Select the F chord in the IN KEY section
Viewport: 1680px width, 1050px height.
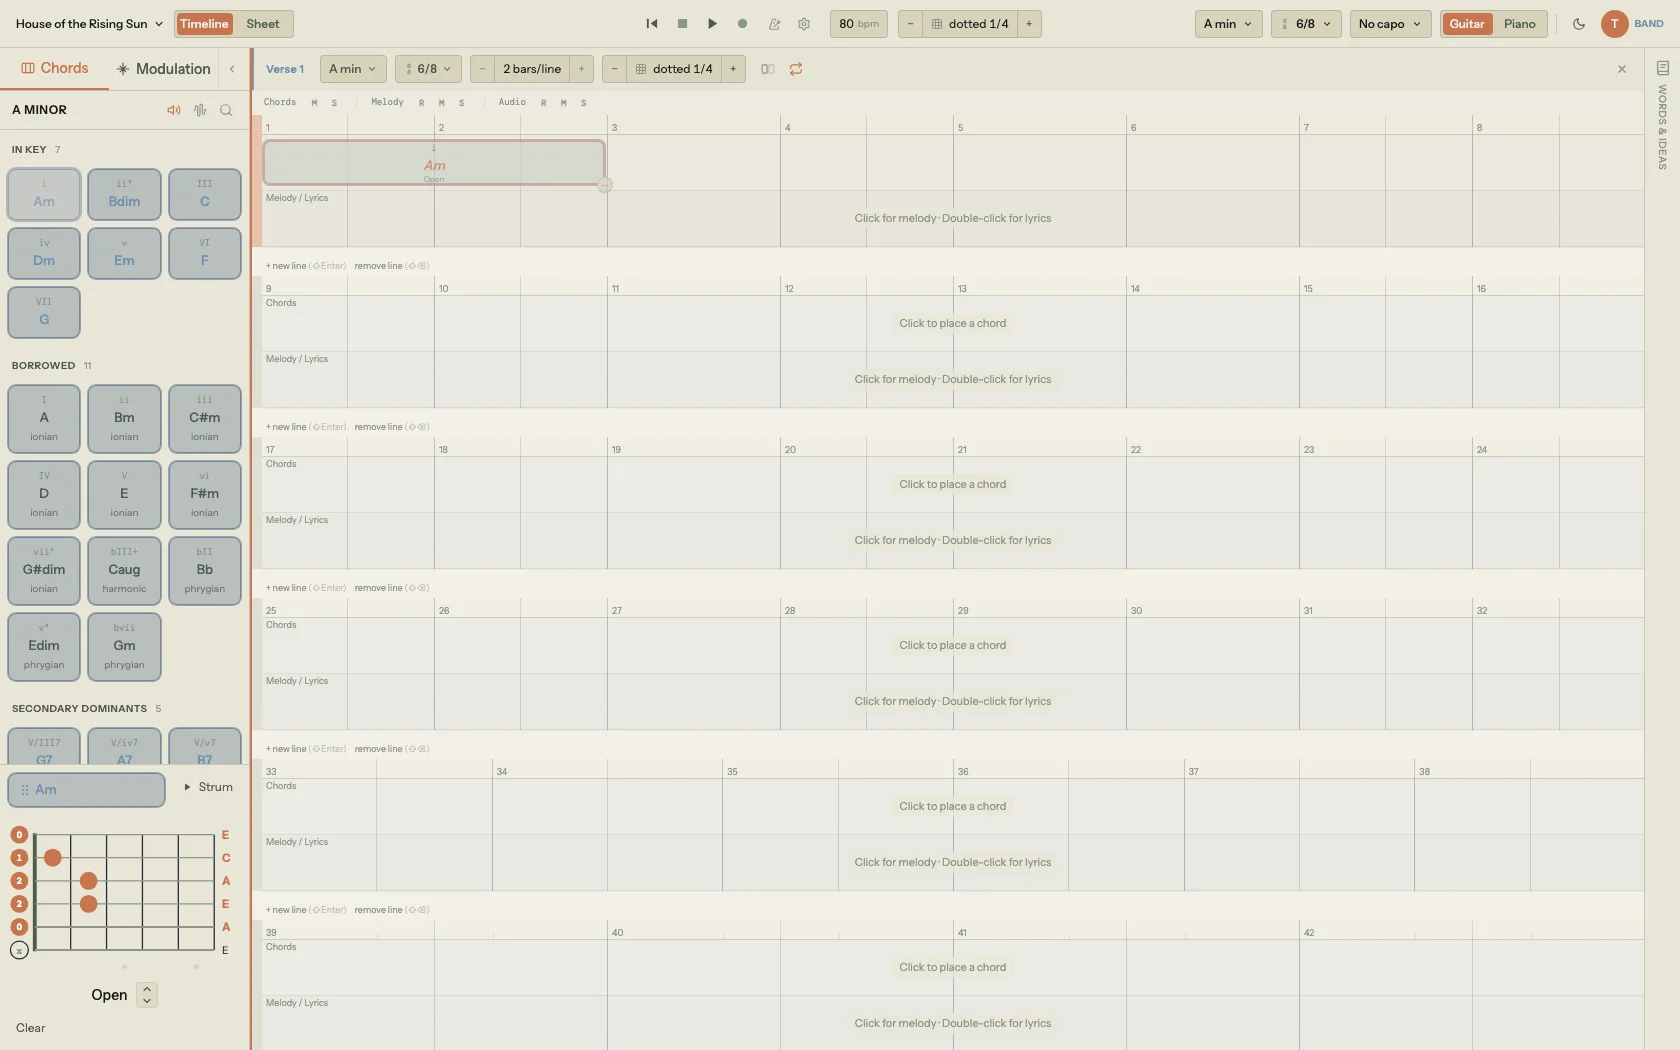tap(204, 253)
